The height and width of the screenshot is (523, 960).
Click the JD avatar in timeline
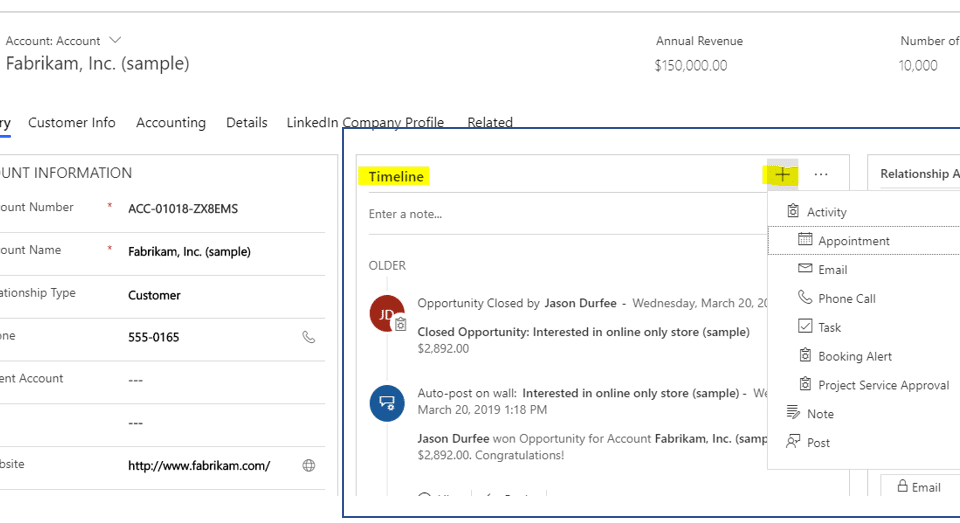(x=386, y=313)
